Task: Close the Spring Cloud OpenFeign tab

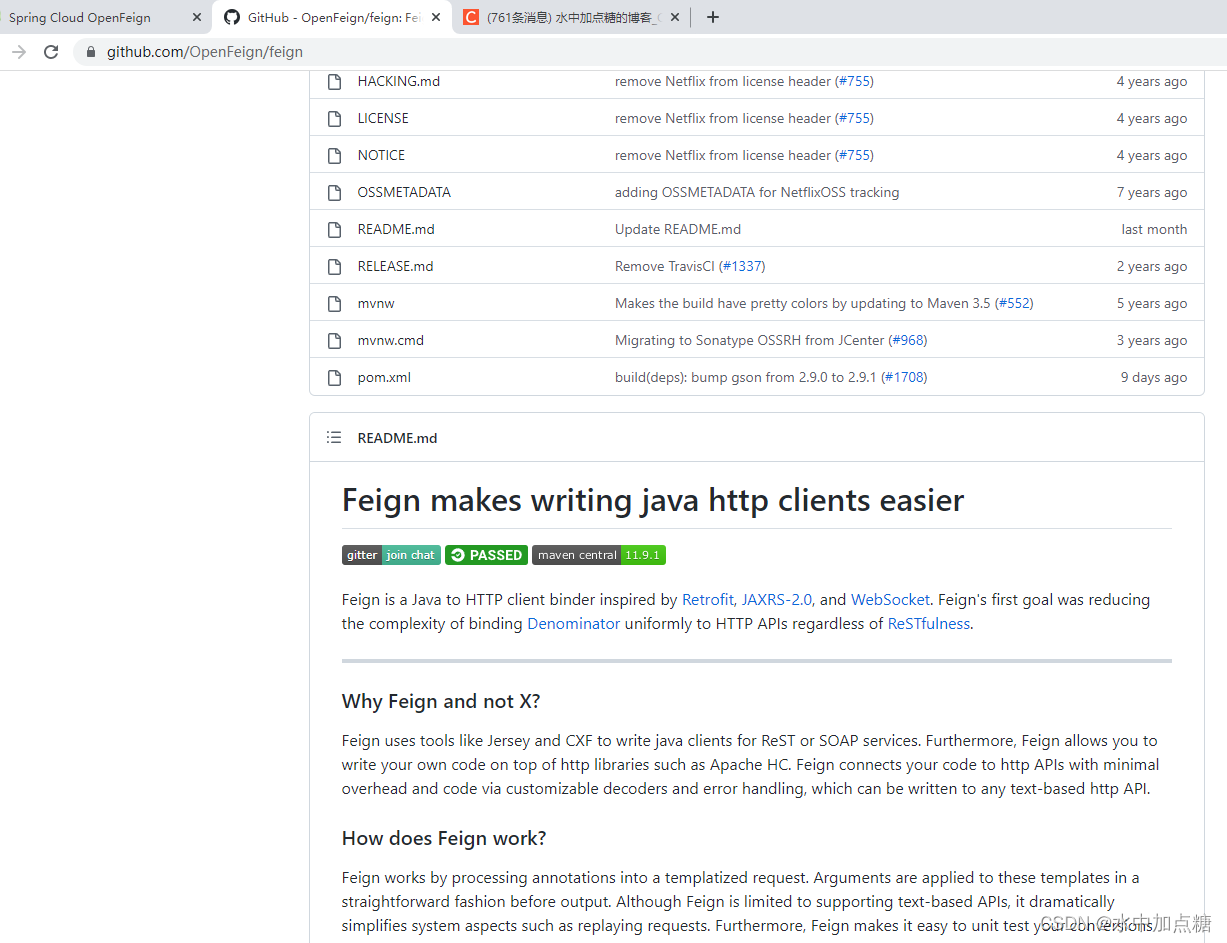Action: 197,17
